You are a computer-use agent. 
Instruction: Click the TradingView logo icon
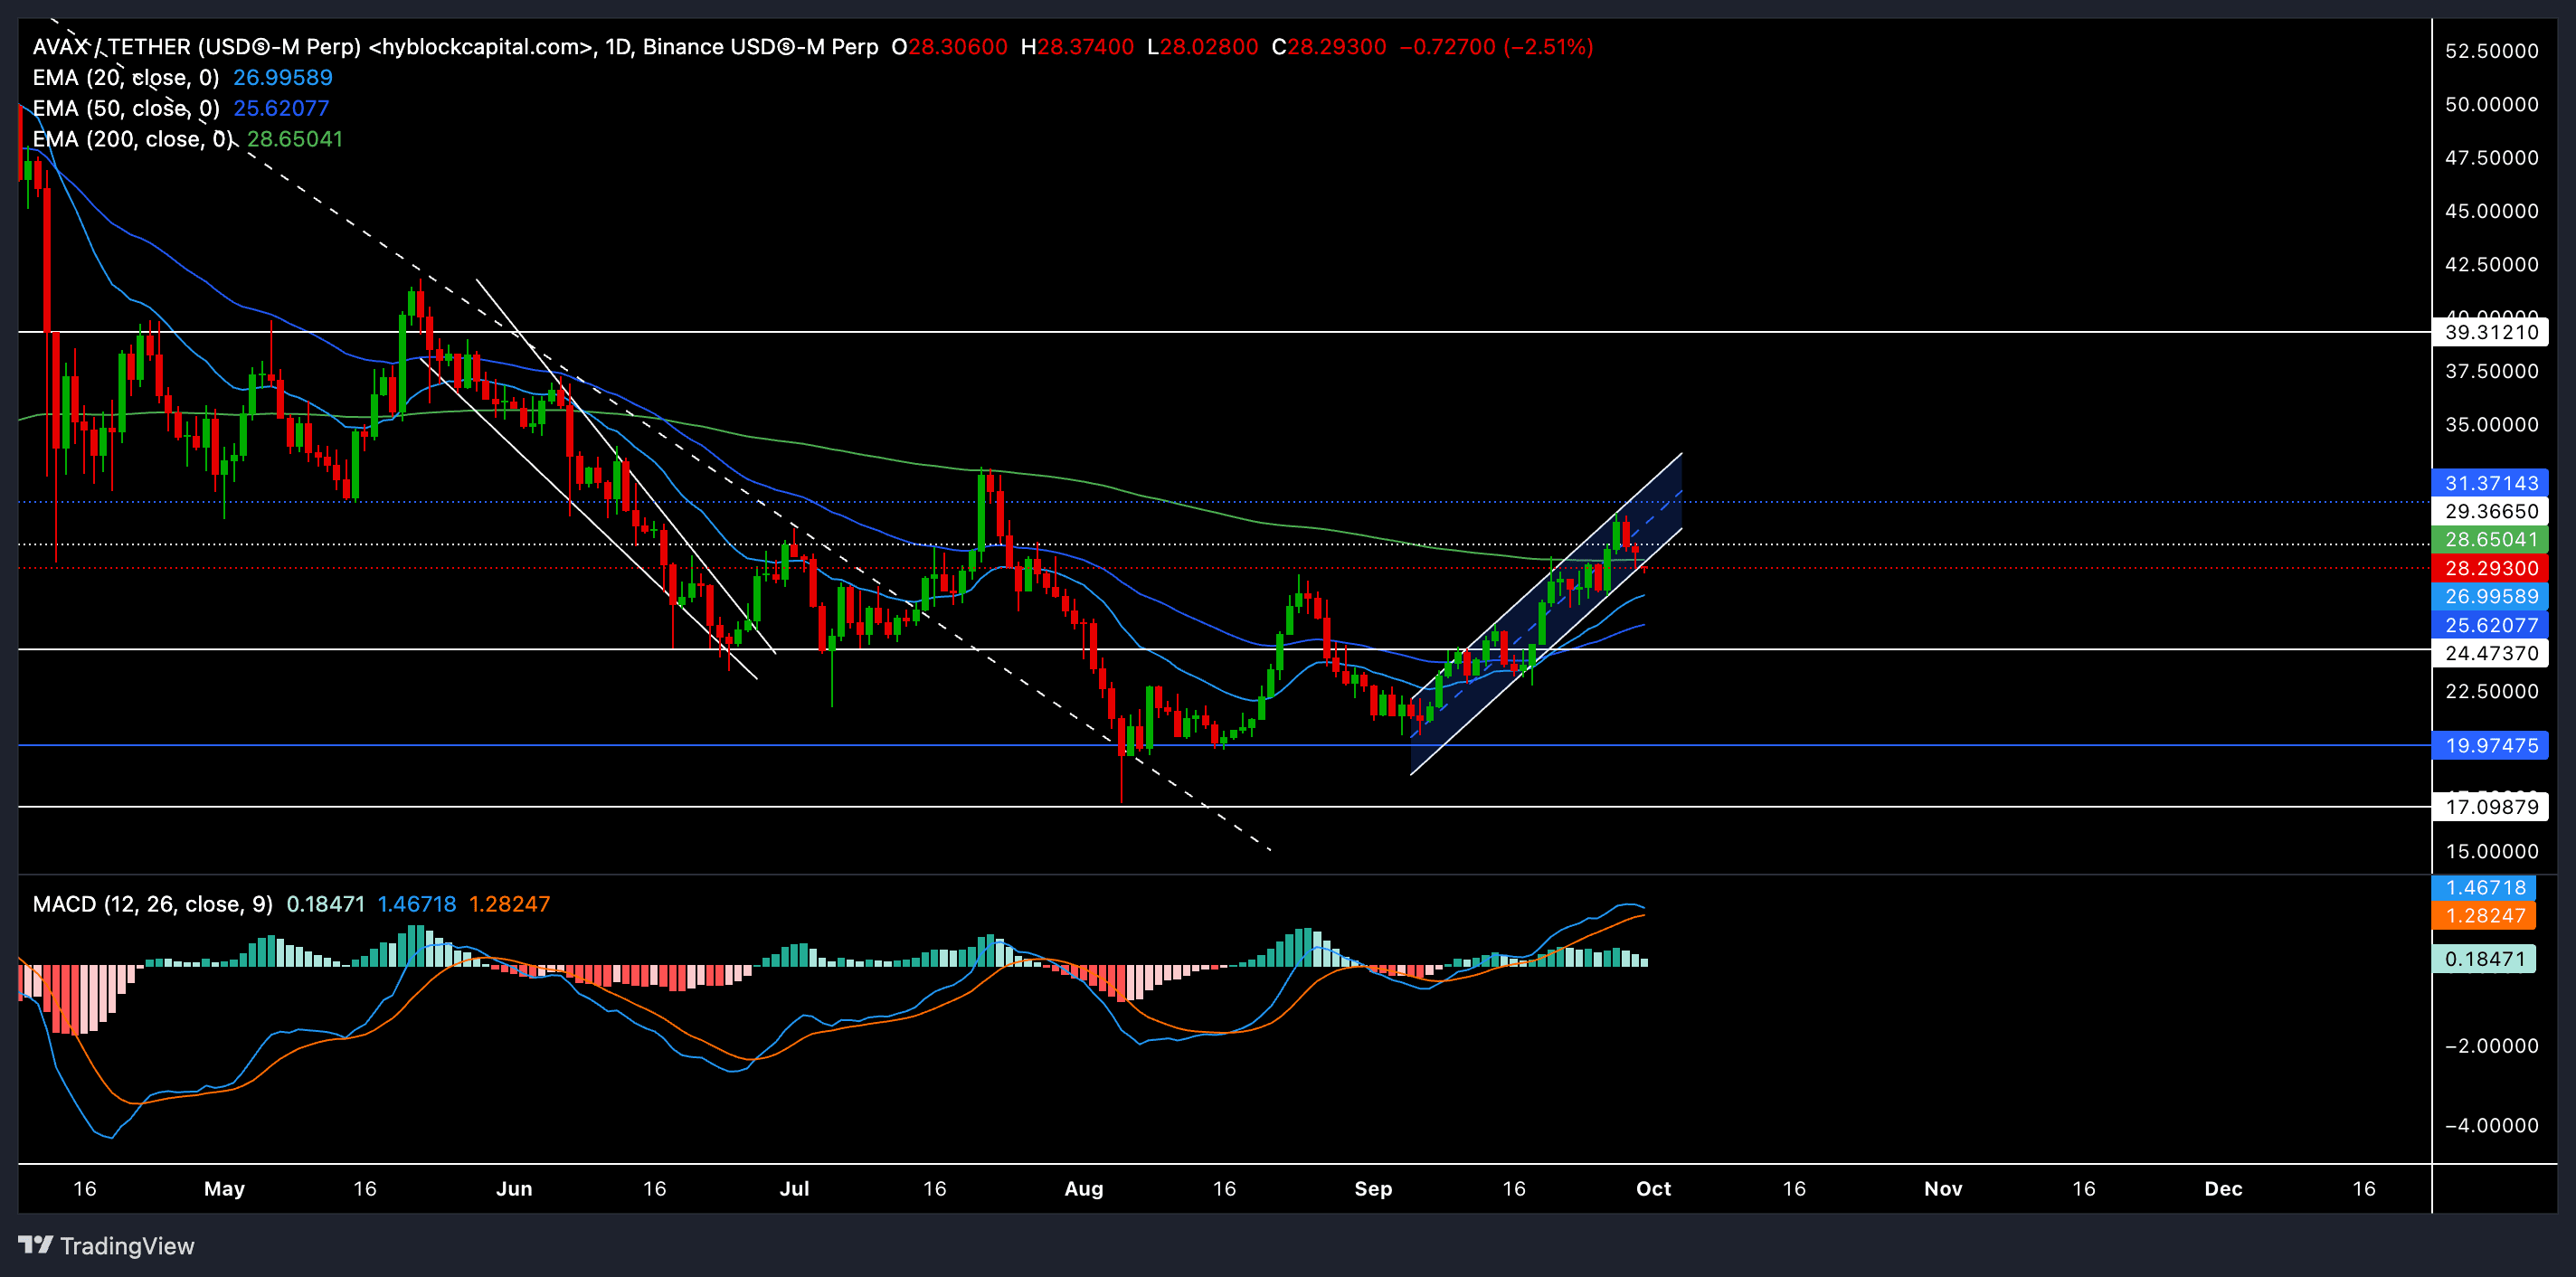pyautogui.click(x=35, y=1244)
